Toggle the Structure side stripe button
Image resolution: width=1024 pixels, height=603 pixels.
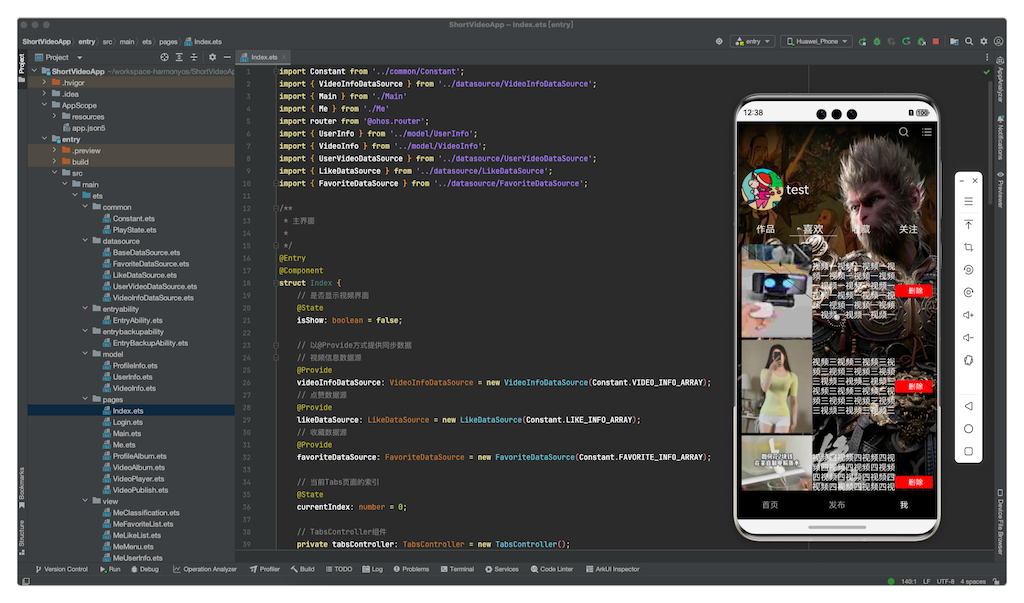22,537
